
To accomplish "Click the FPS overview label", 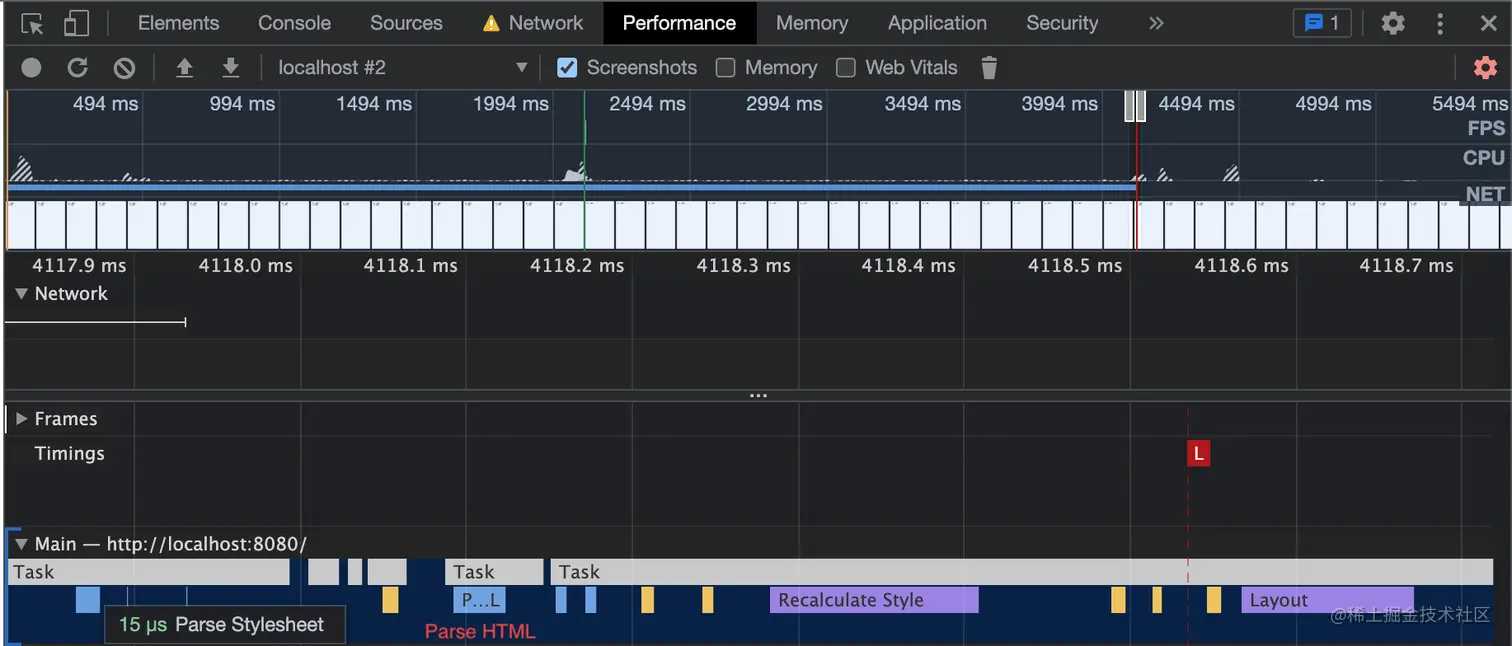I will coord(1486,128).
